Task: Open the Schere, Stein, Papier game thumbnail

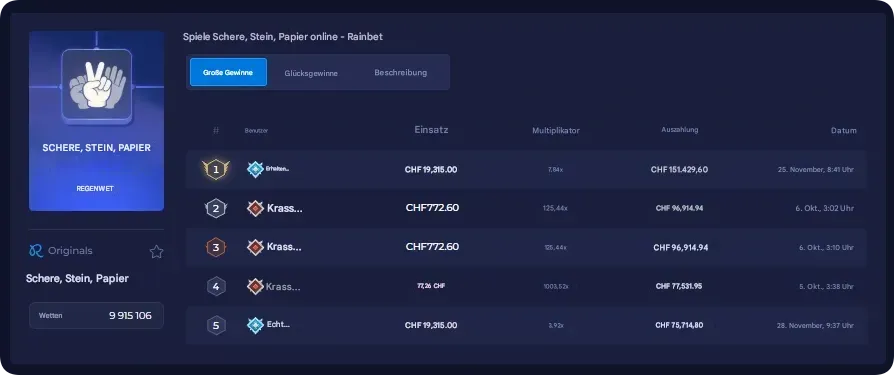Action: click(96, 121)
